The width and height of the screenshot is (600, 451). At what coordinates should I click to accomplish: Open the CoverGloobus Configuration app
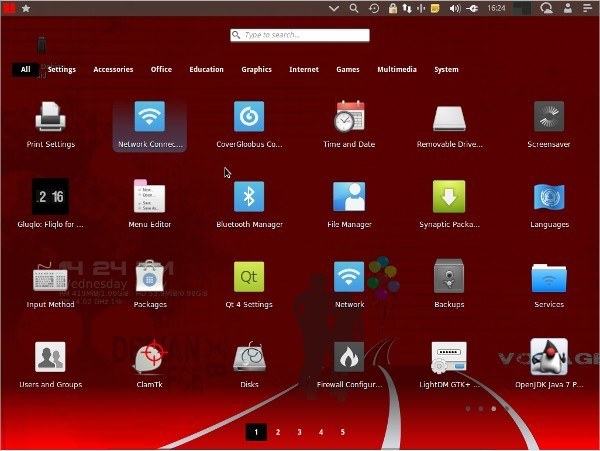point(249,118)
